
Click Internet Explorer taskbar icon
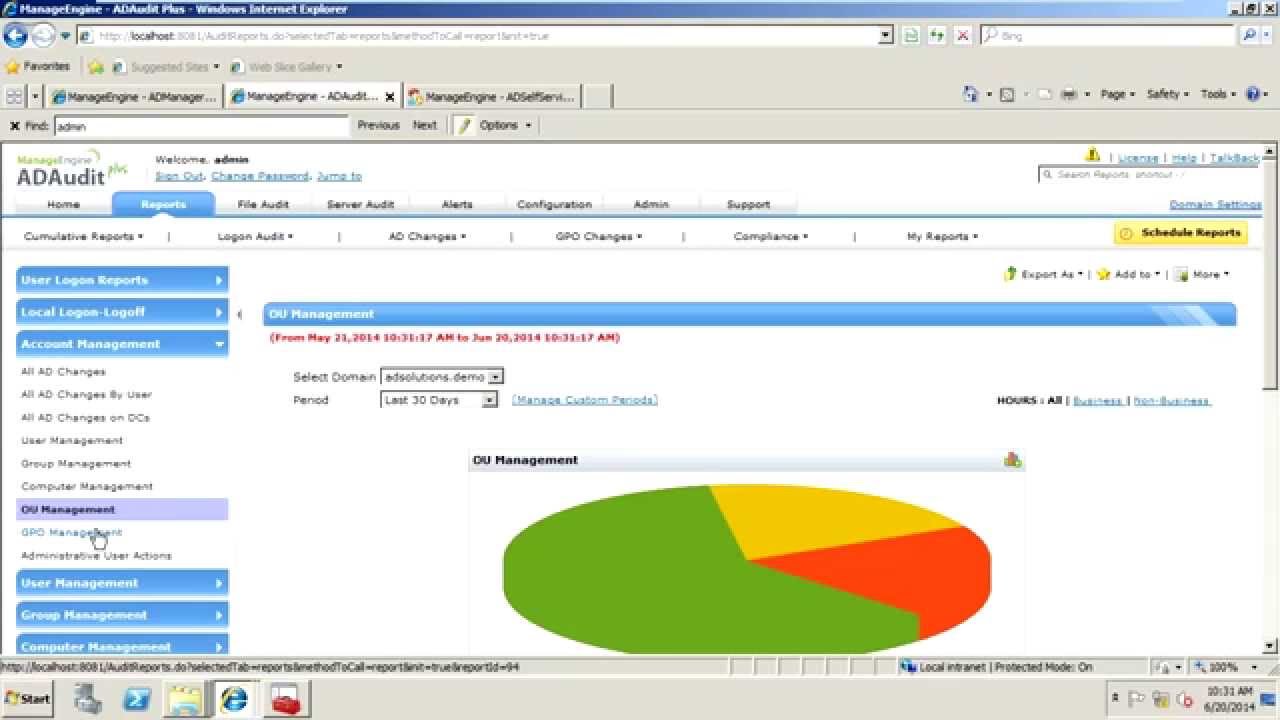tap(234, 699)
